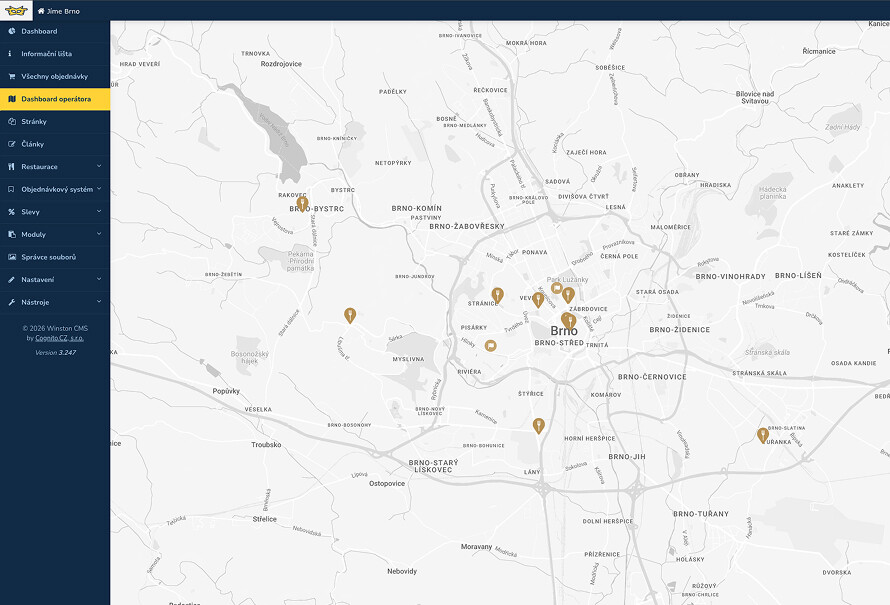Click the icon beside Moduly

[10, 234]
